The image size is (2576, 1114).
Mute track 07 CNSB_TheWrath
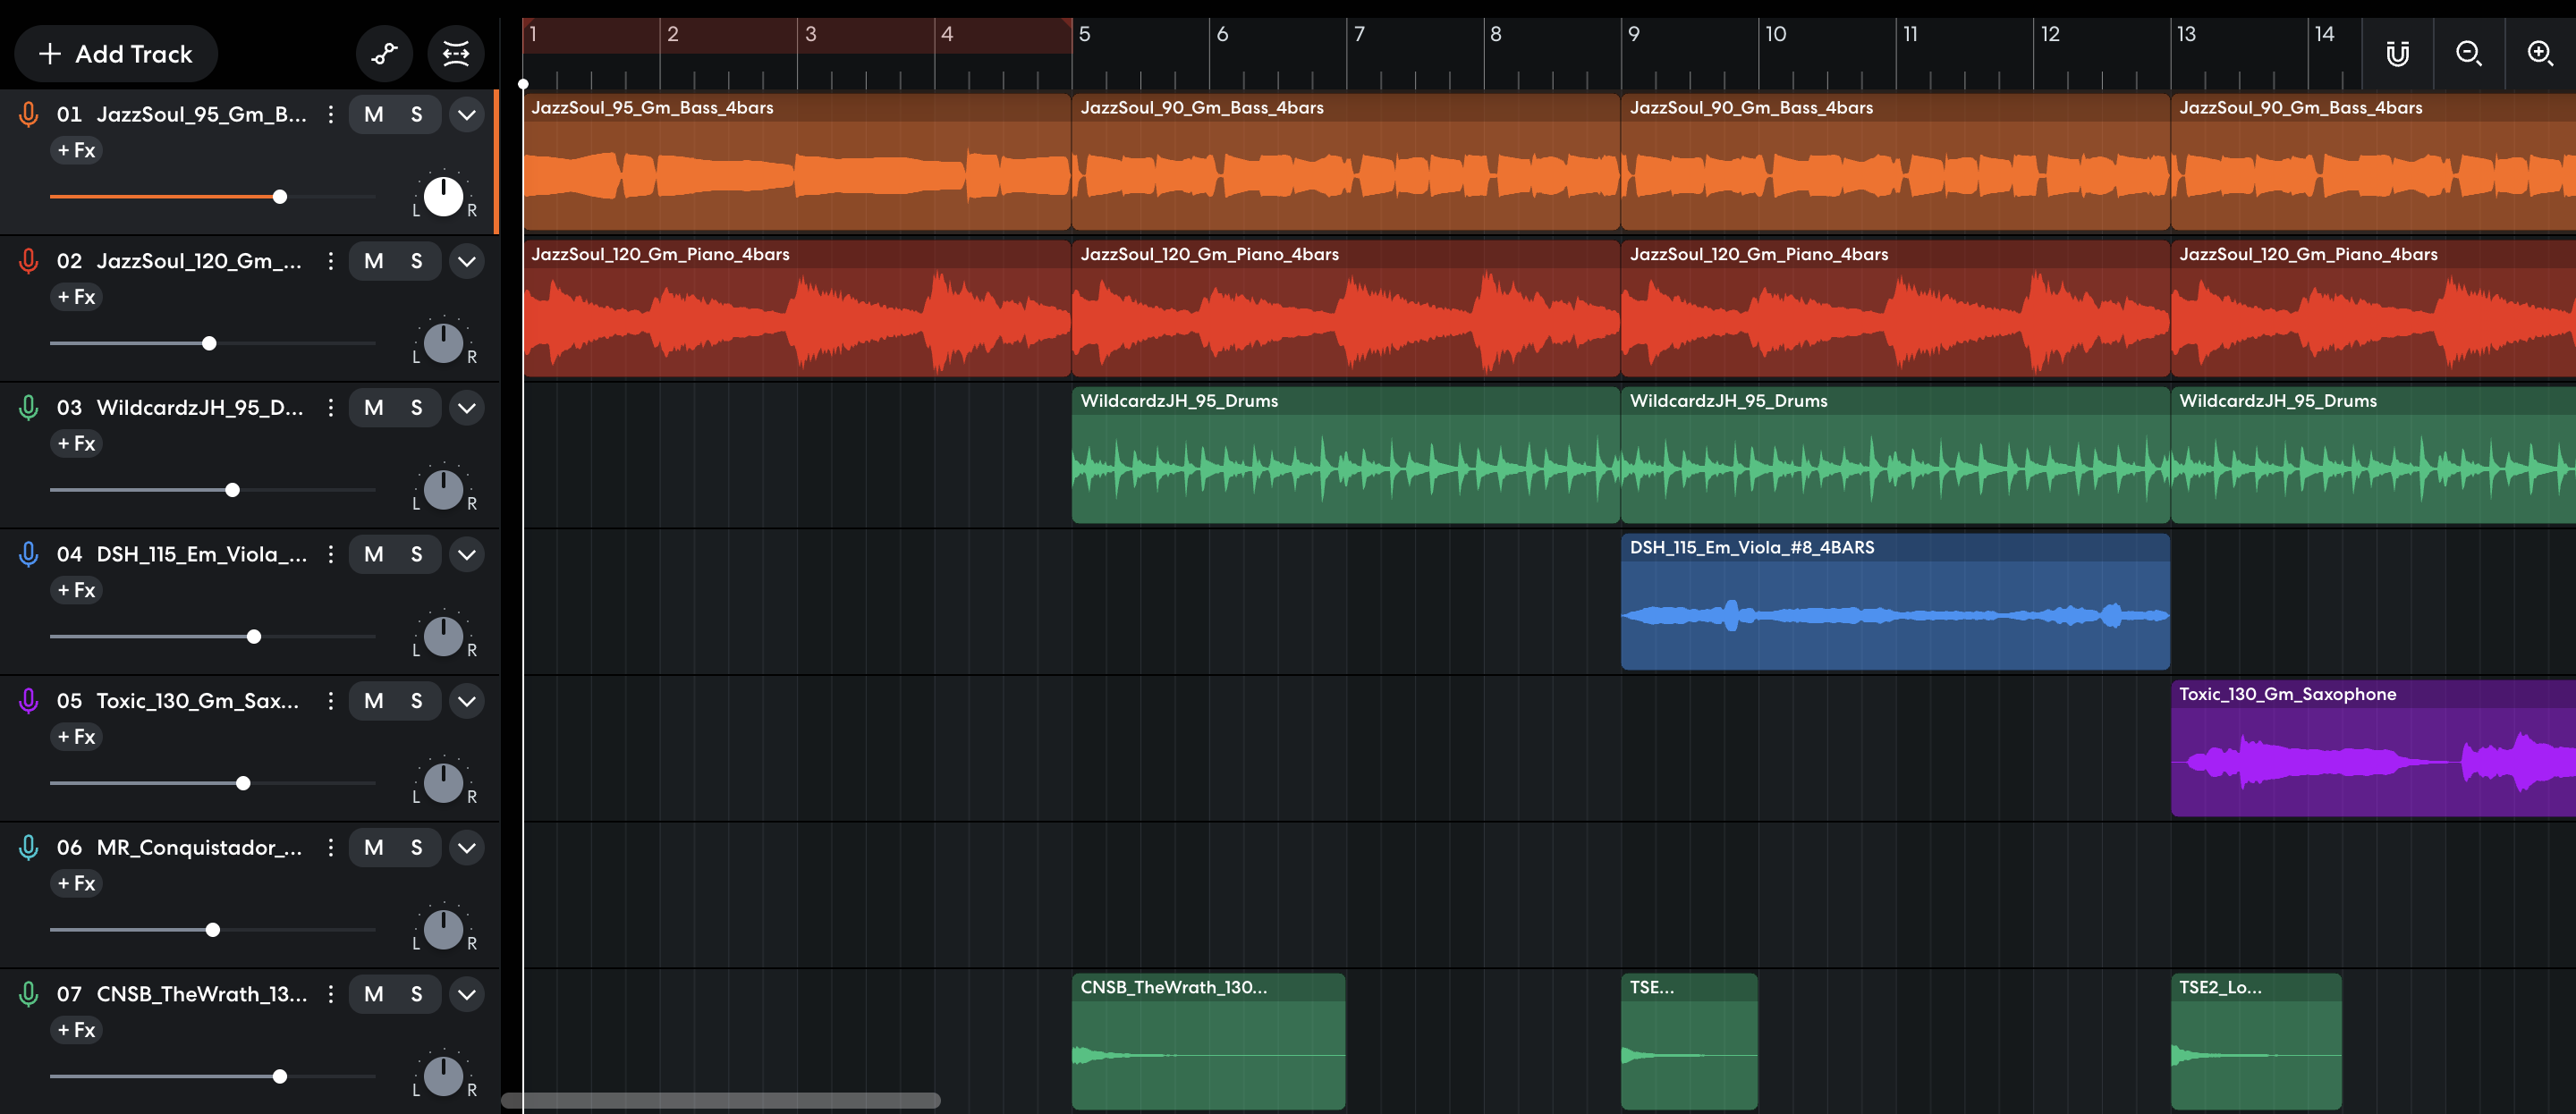click(x=372, y=994)
